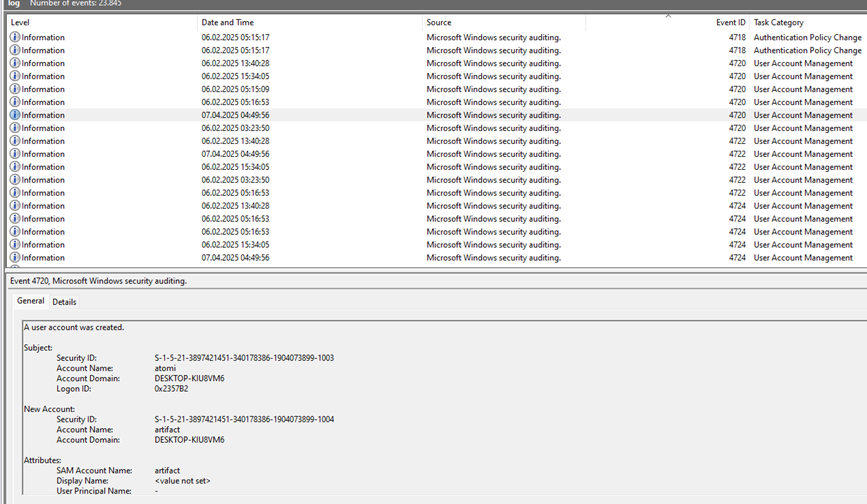Click info icon of 4722 event at 15:34:05
This screenshot has width=867, height=504.
(15, 167)
